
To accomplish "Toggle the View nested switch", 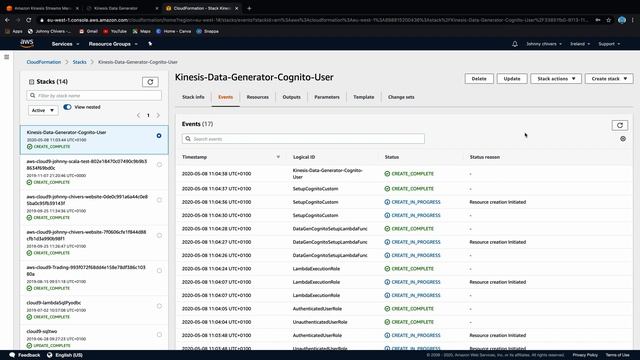I will [x=67, y=107].
